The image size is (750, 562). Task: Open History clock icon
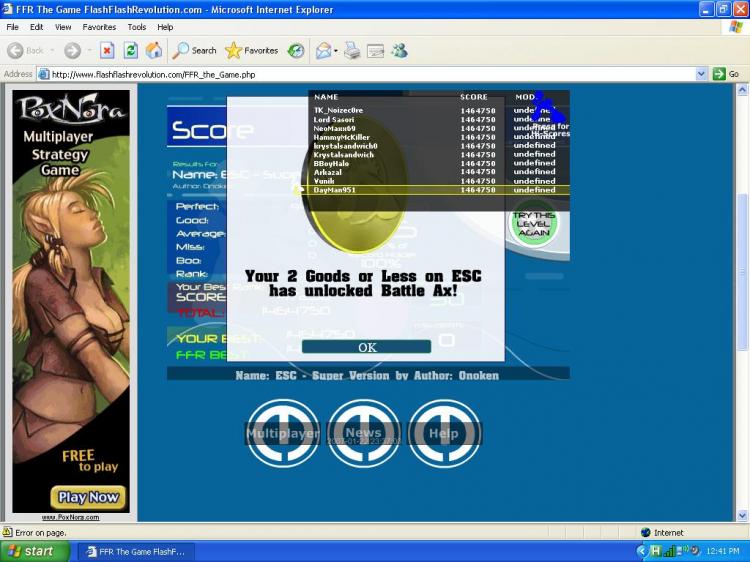pyautogui.click(x=296, y=50)
